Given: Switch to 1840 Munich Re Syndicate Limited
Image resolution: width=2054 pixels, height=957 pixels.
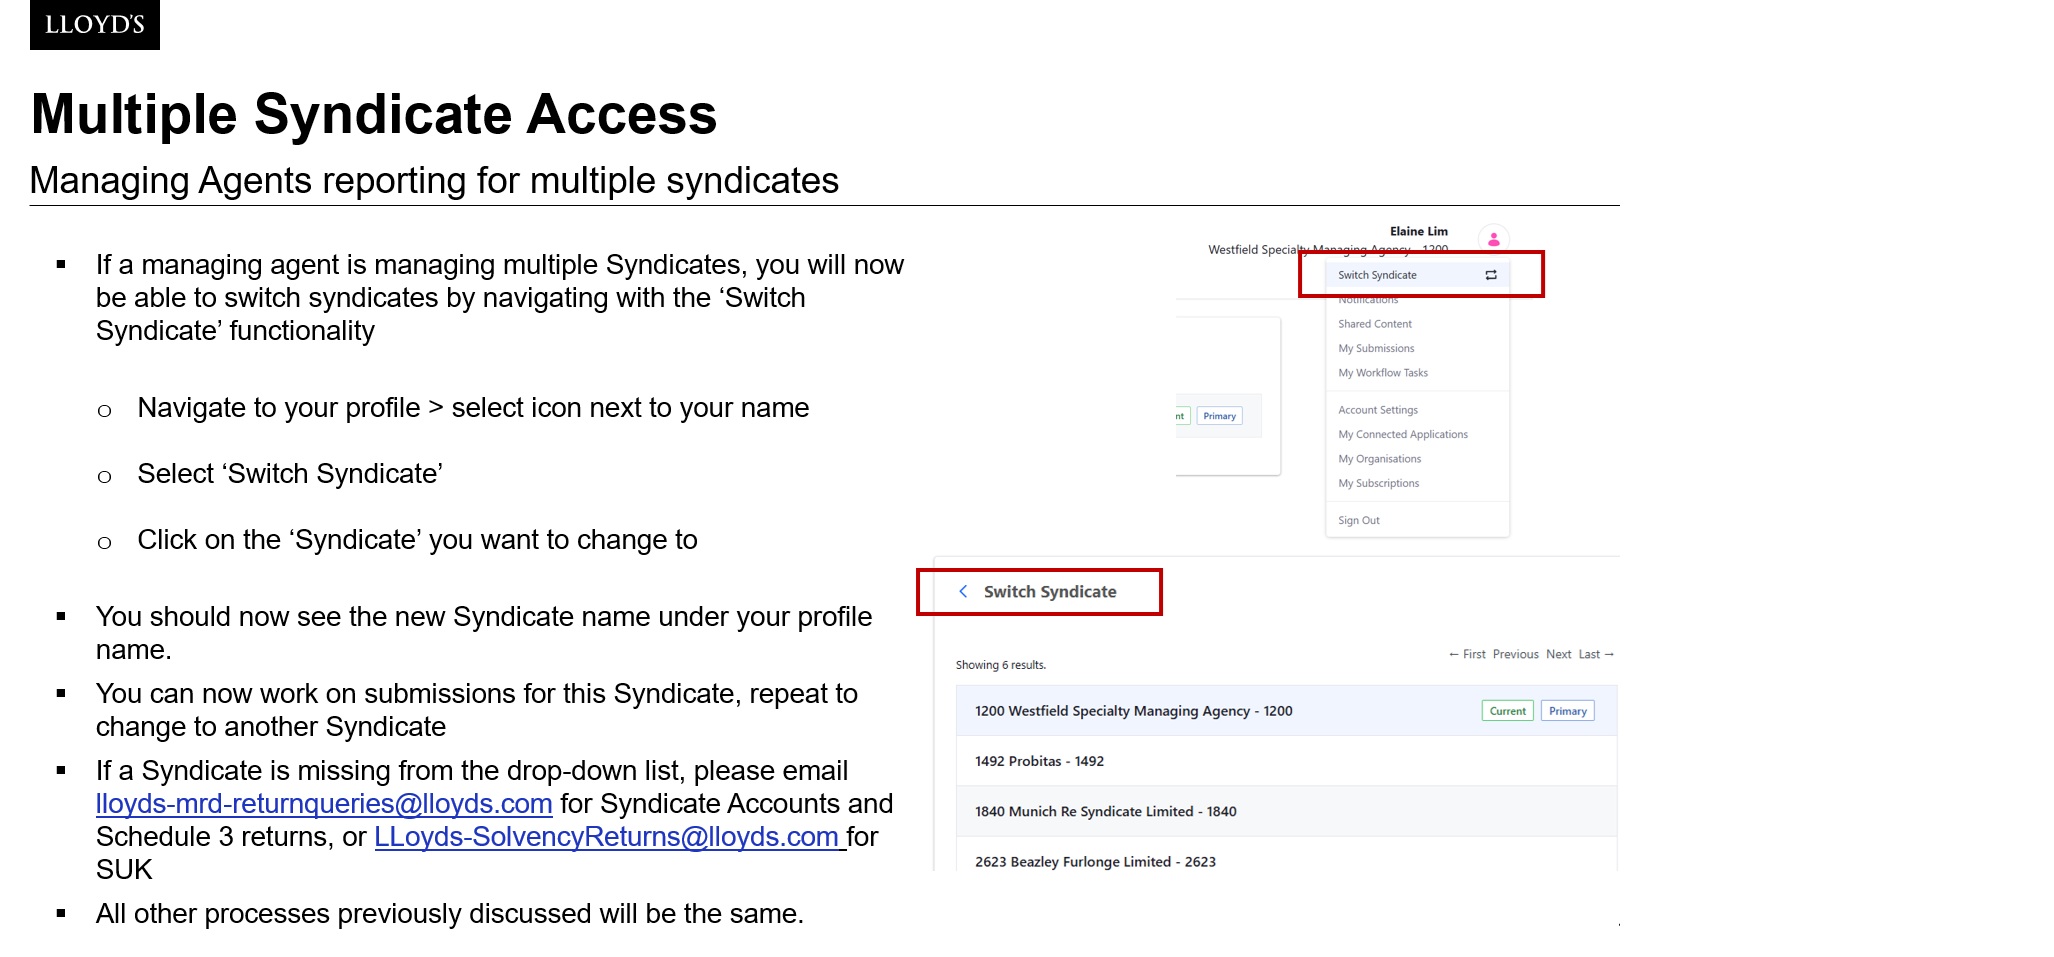Looking at the screenshot, I should (1105, 812).
